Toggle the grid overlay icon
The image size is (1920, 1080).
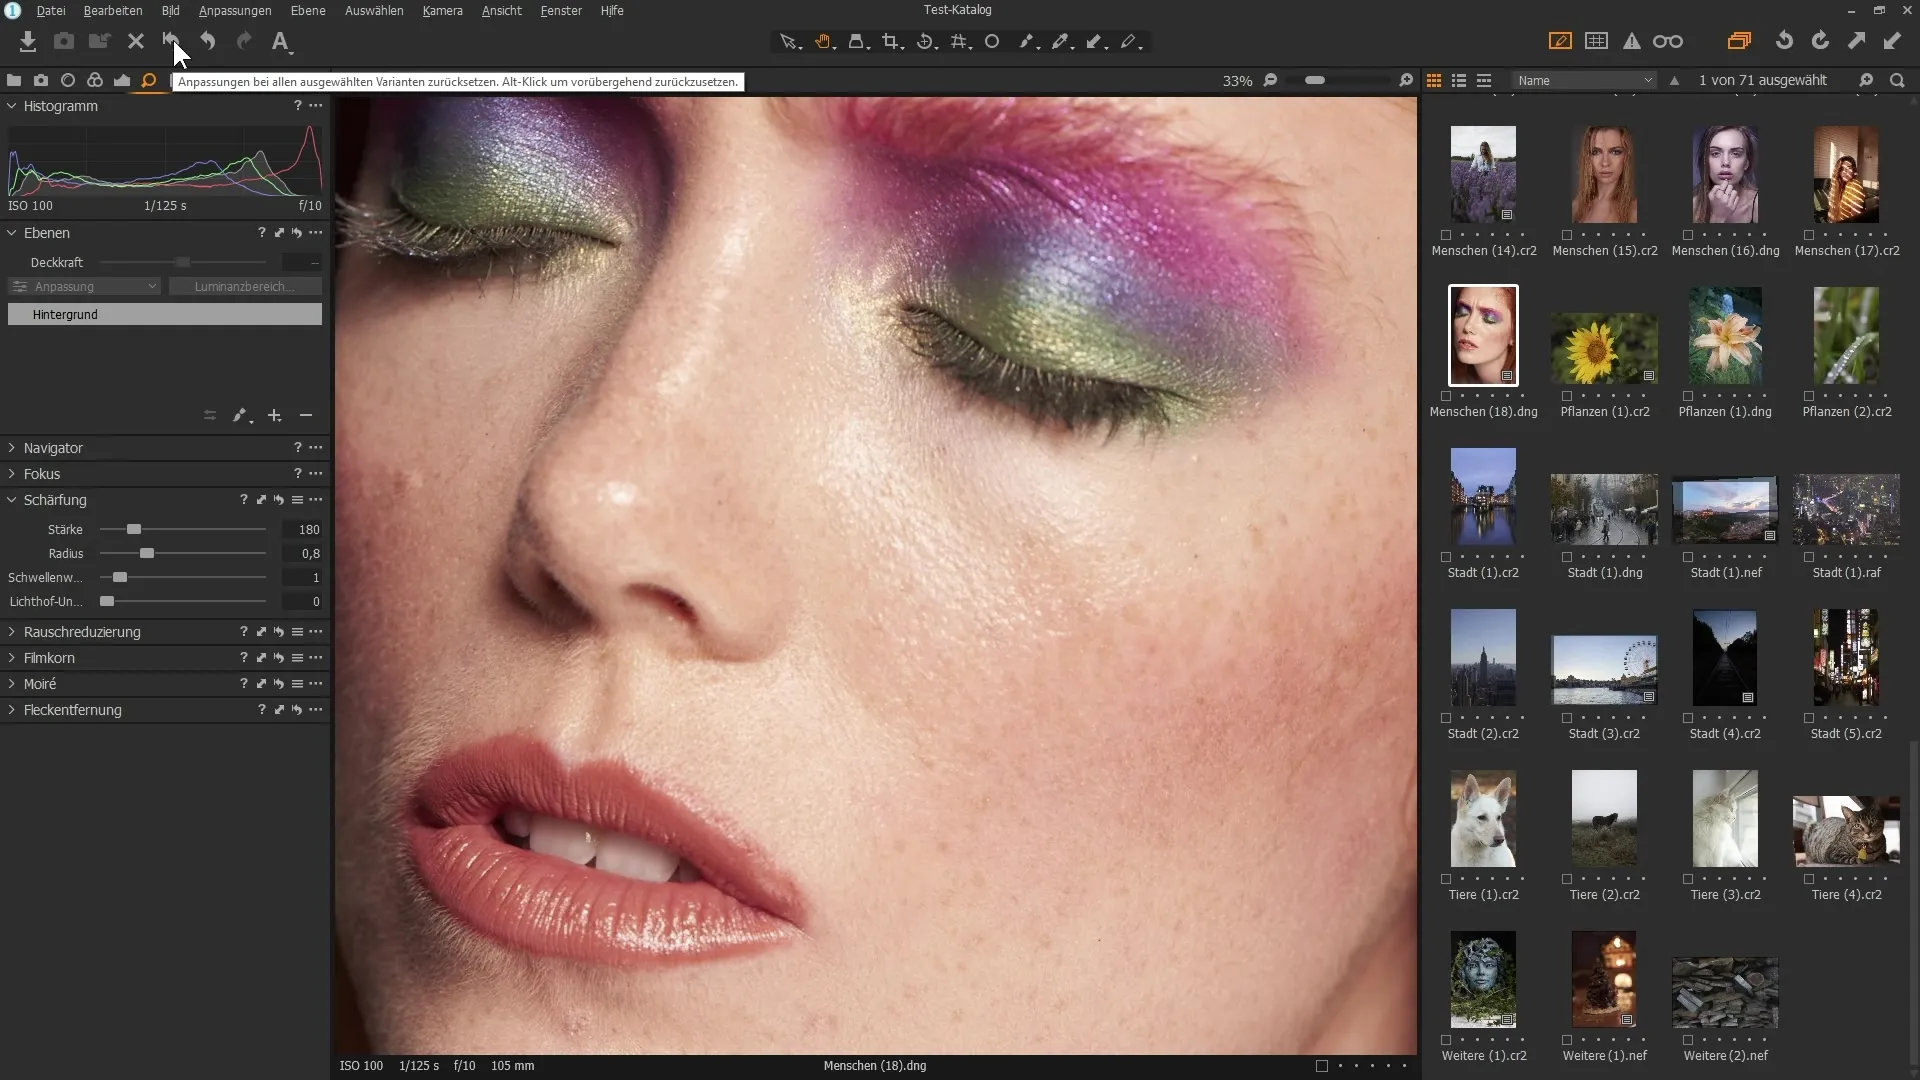point(1597,41)
